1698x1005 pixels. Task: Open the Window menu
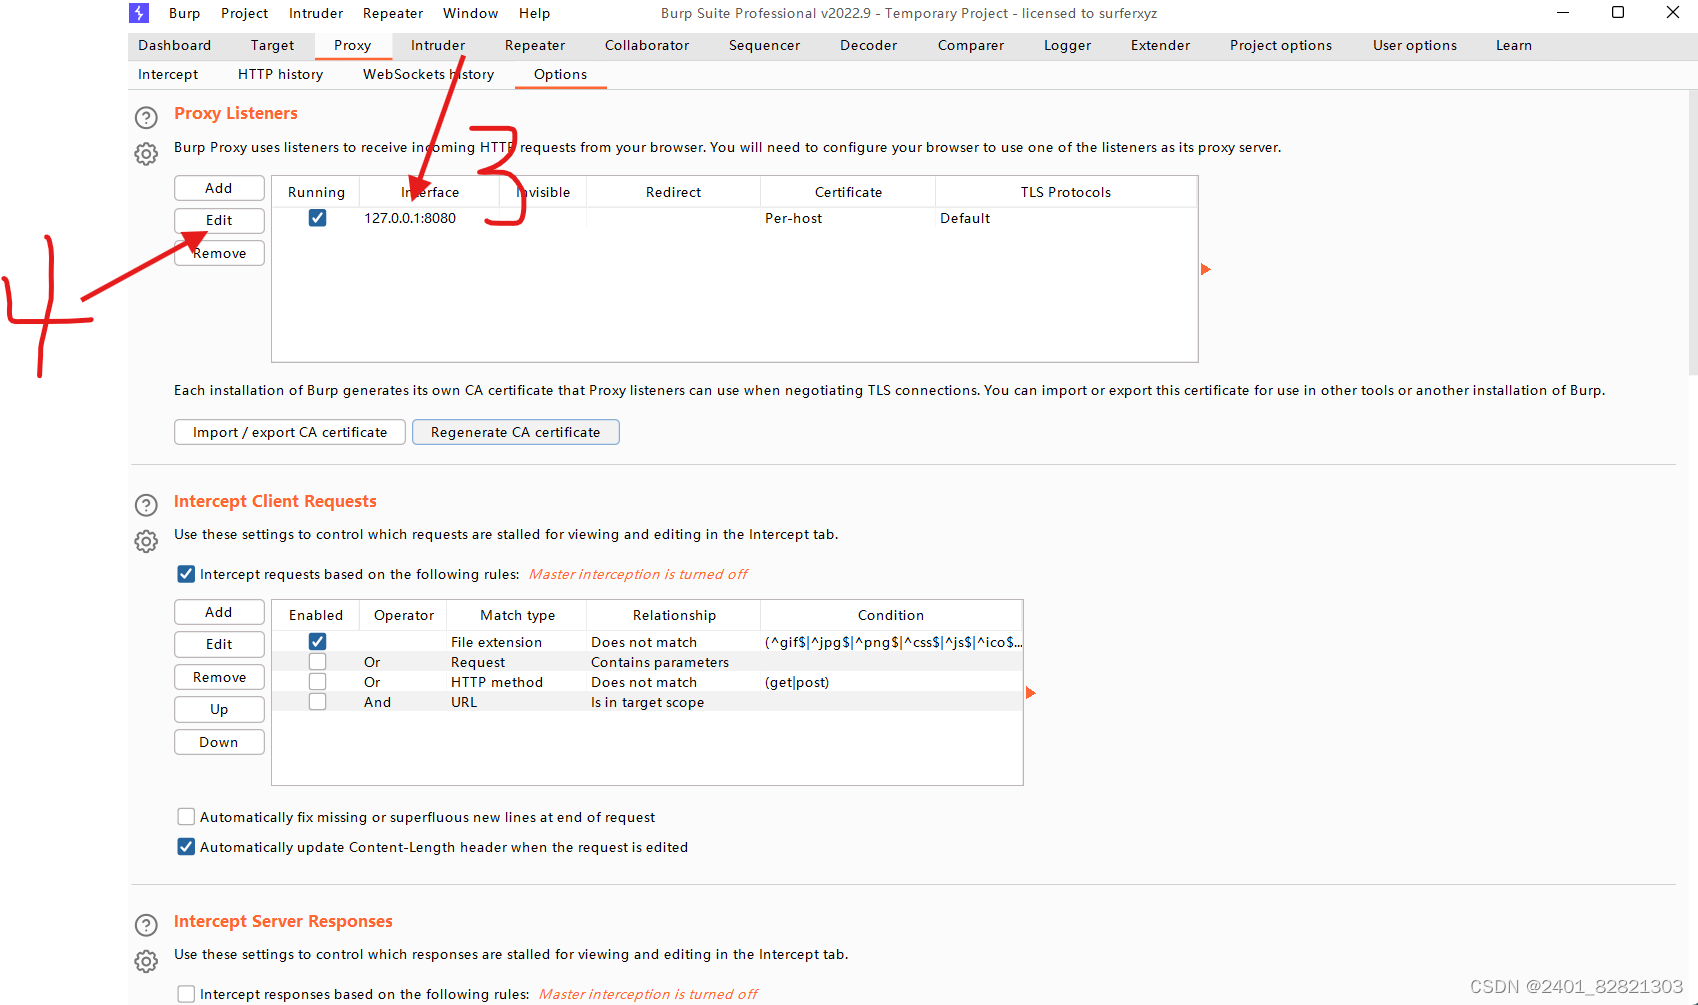(x=470, y=13)
